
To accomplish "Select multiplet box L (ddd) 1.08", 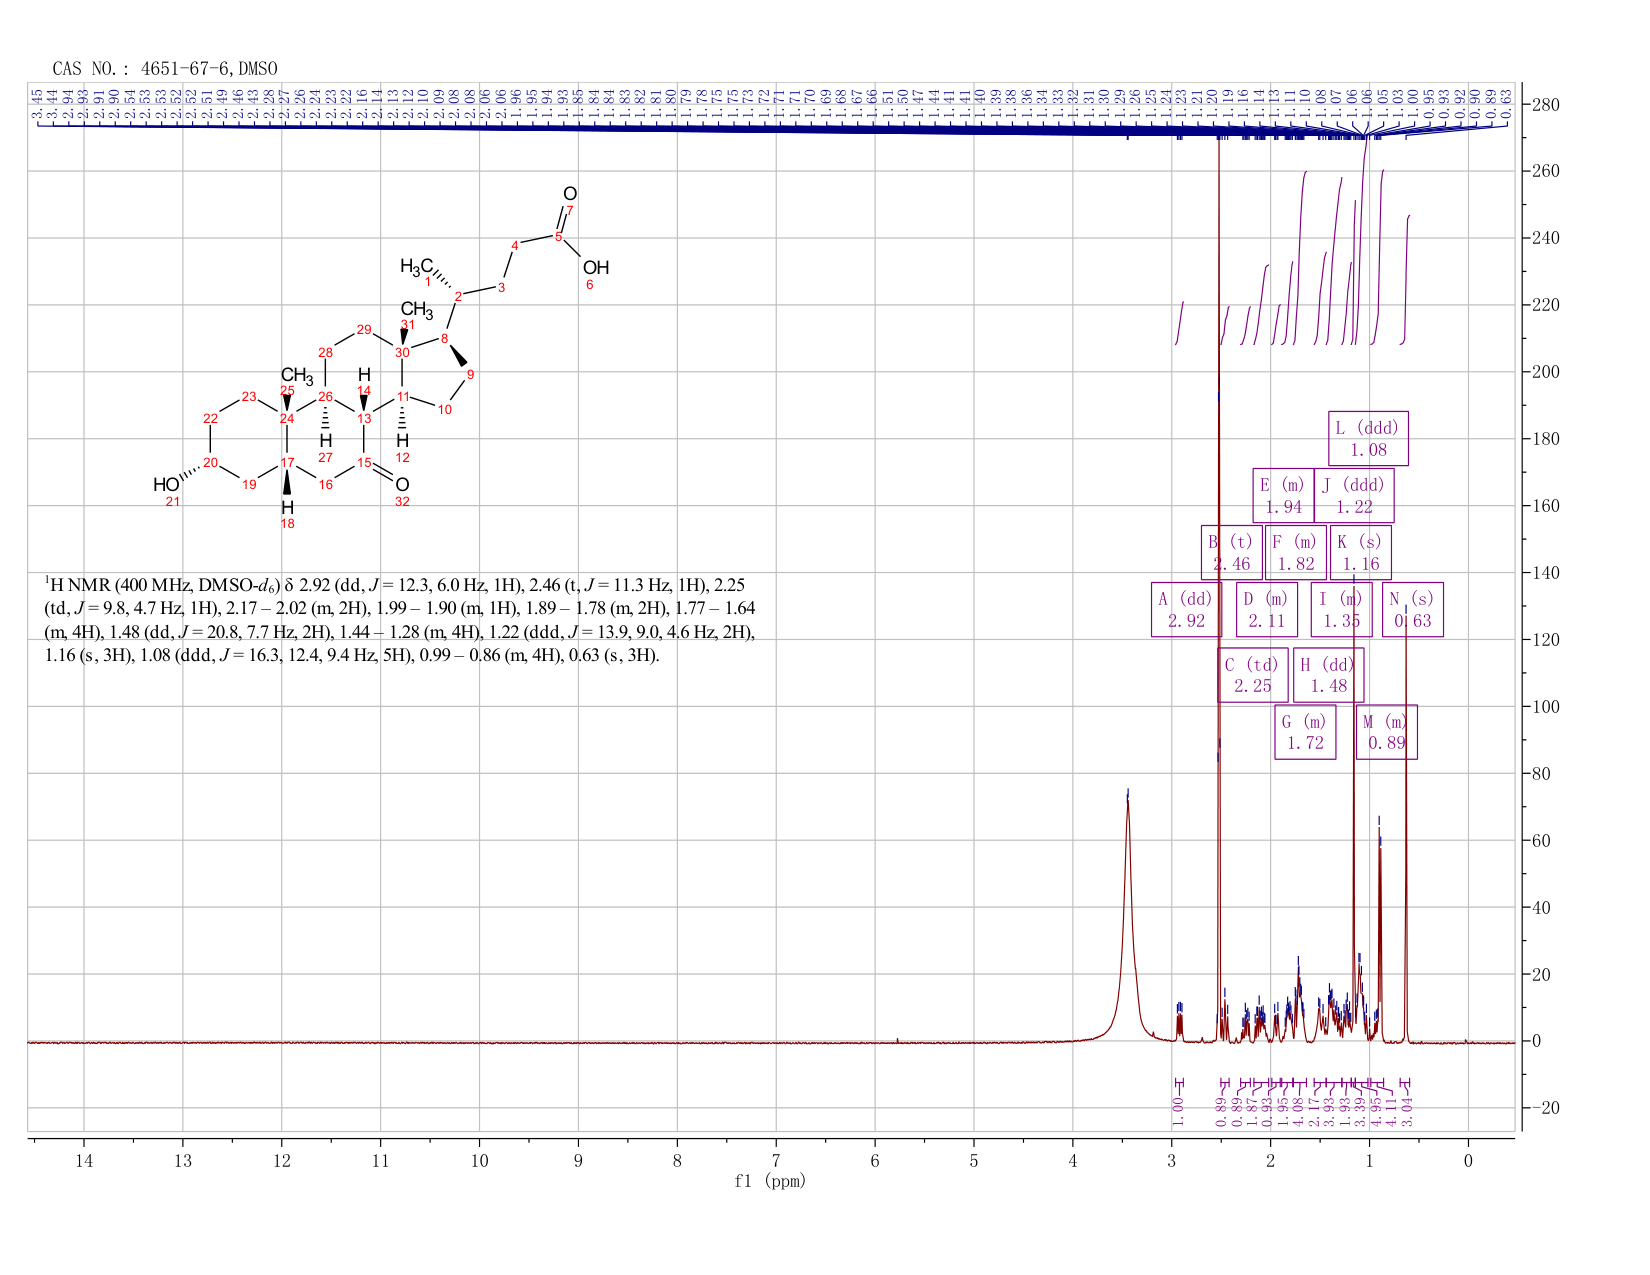I will coord(1368,438).
